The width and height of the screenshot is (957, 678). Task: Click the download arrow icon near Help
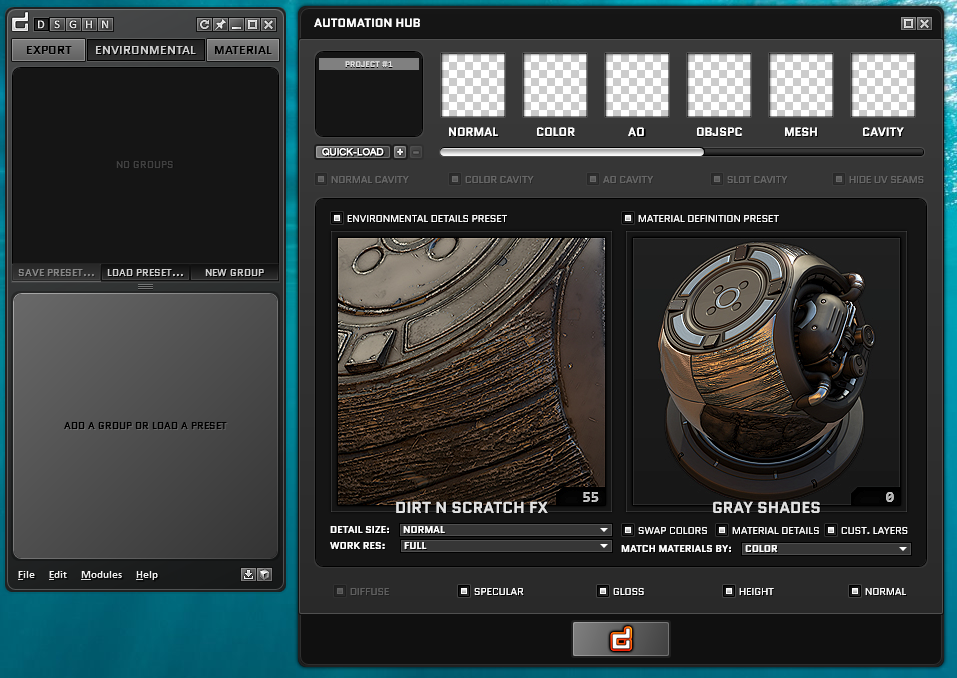[x=248, y=574]
